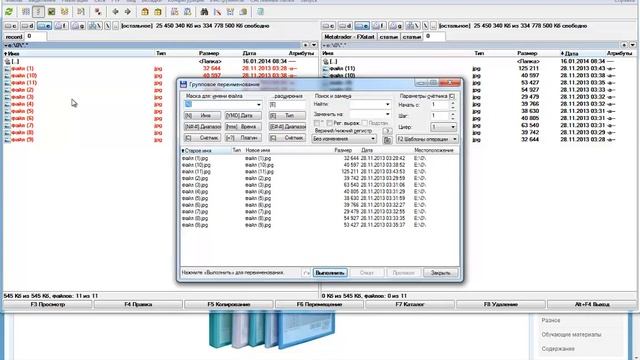Switch to the record tab in left panel

[x=14, y=37]
